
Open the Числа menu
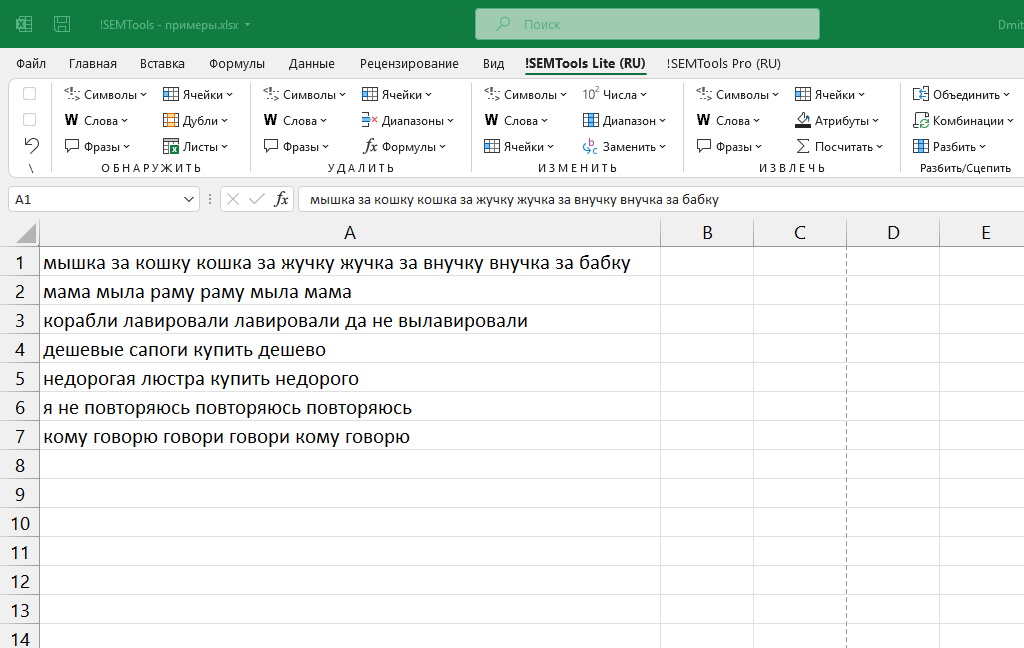click(x=614, y=95)
